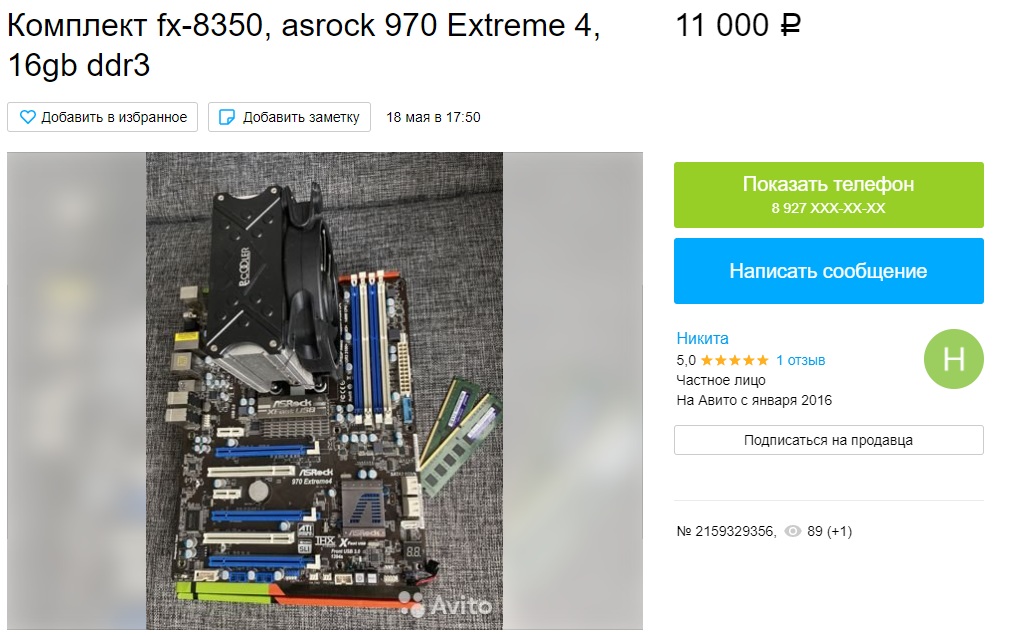Open seller profile link Никита

(x=702, y=338)
